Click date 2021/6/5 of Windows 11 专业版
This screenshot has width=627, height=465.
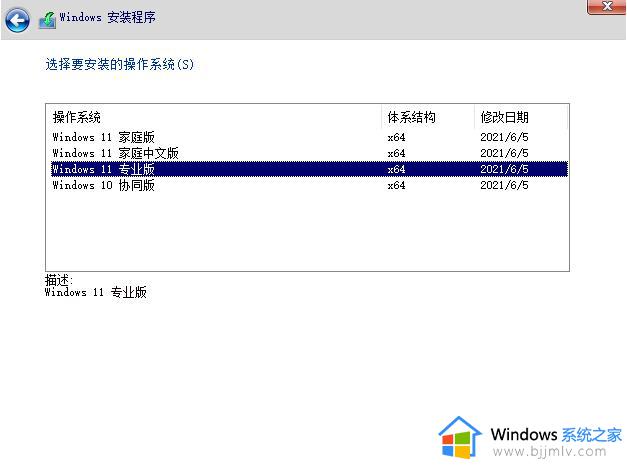click(x=504, y=169)
